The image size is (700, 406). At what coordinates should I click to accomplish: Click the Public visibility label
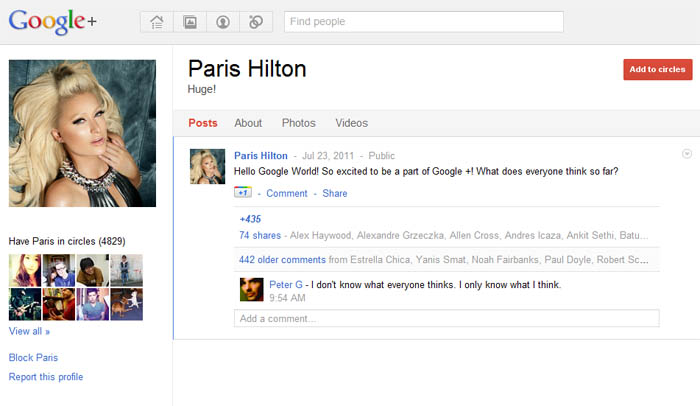tap(382, 156)
